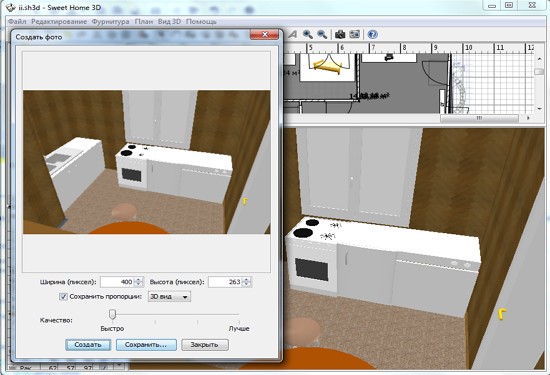Click the plan vertical scrollbar down arrow

click(539, 109)
